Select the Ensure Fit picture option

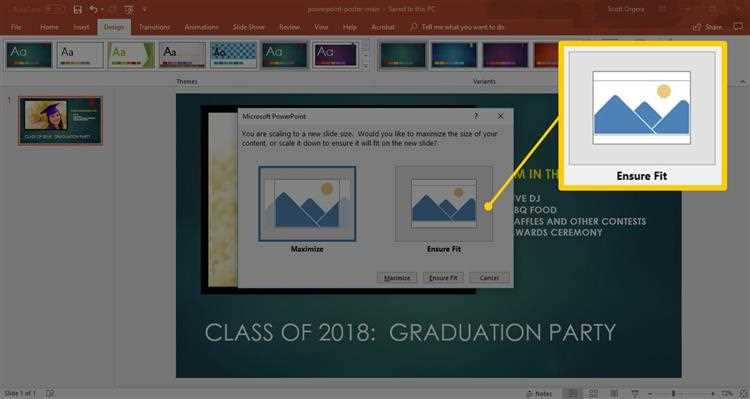444,204
